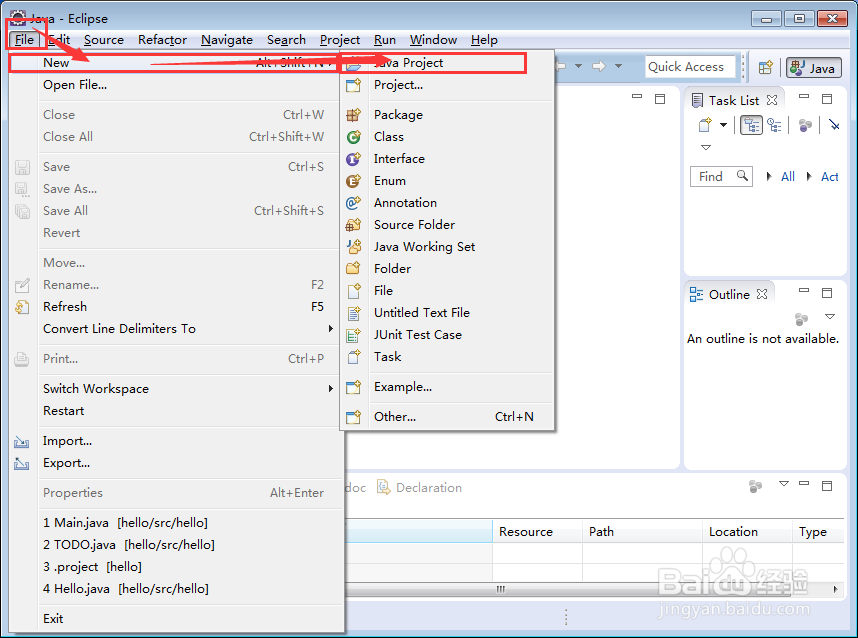
Task: Open the Source menu
Action: [103, 40]
